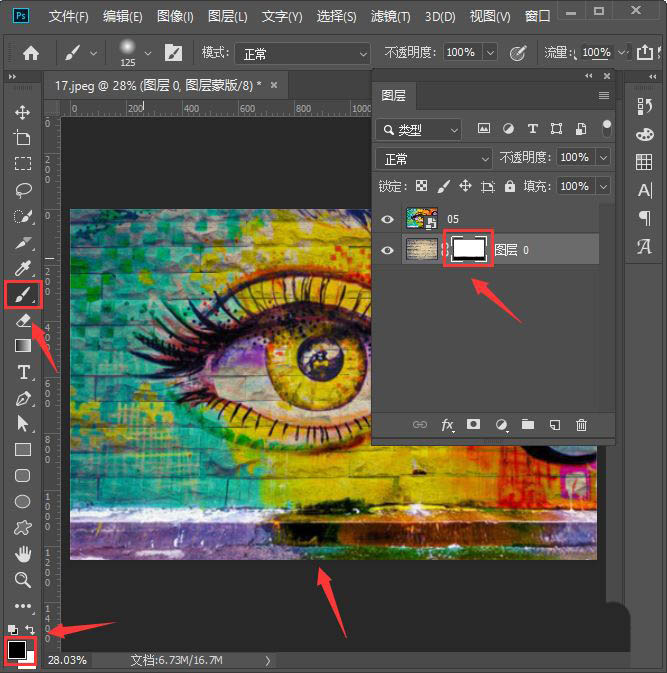Open layer 不透明度 dropdown arrow
This screenshot has width=667, height=673.
(x=603, y=158)
